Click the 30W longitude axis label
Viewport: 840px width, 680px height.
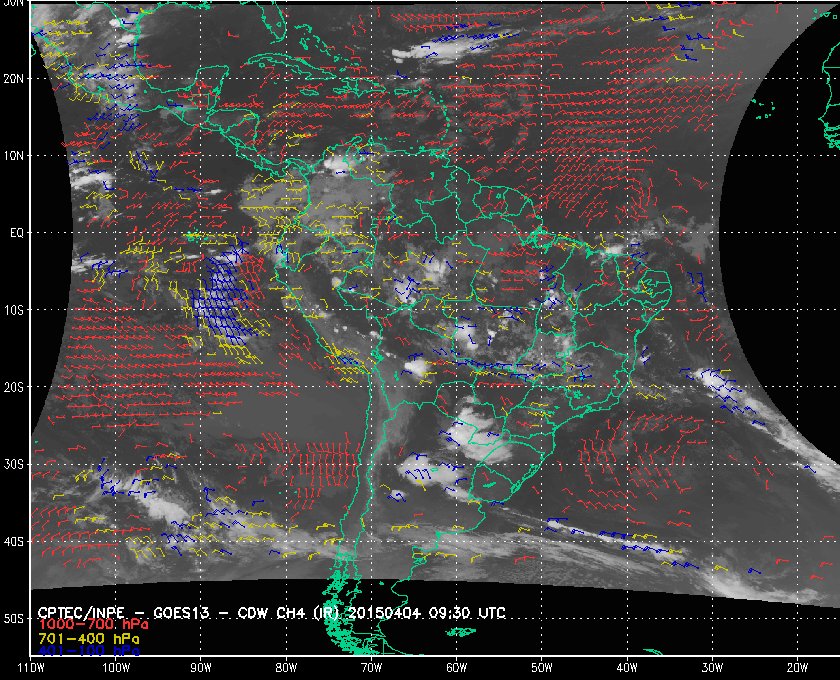click(x=711, y=668)
